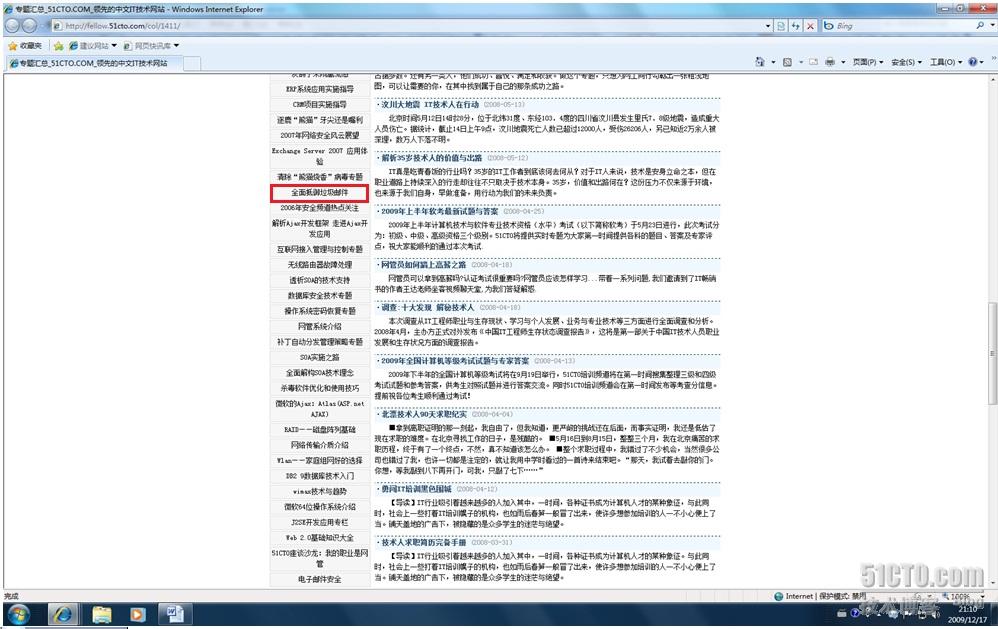
Task: Open sidebar link J2EE开发应用专栏
Action: [320, 523]
